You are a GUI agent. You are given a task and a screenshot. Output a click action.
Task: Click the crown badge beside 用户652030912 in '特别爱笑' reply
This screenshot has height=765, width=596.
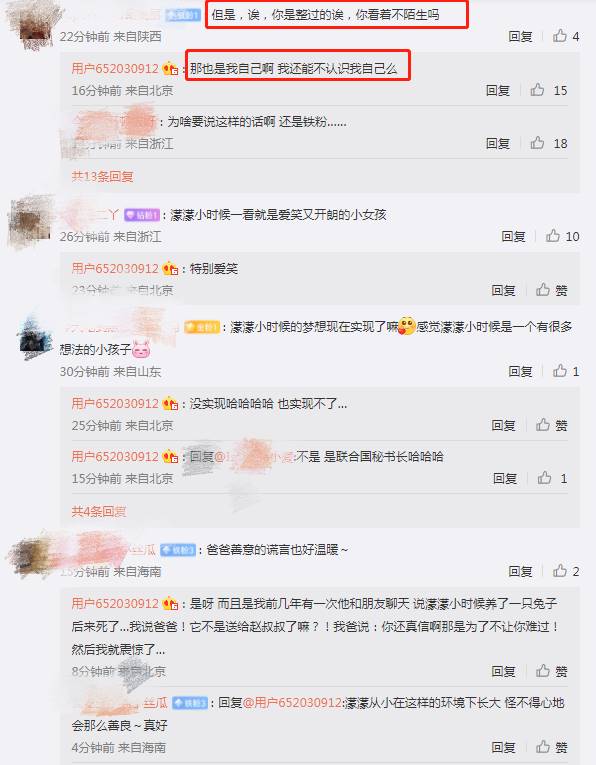point(170,268)
